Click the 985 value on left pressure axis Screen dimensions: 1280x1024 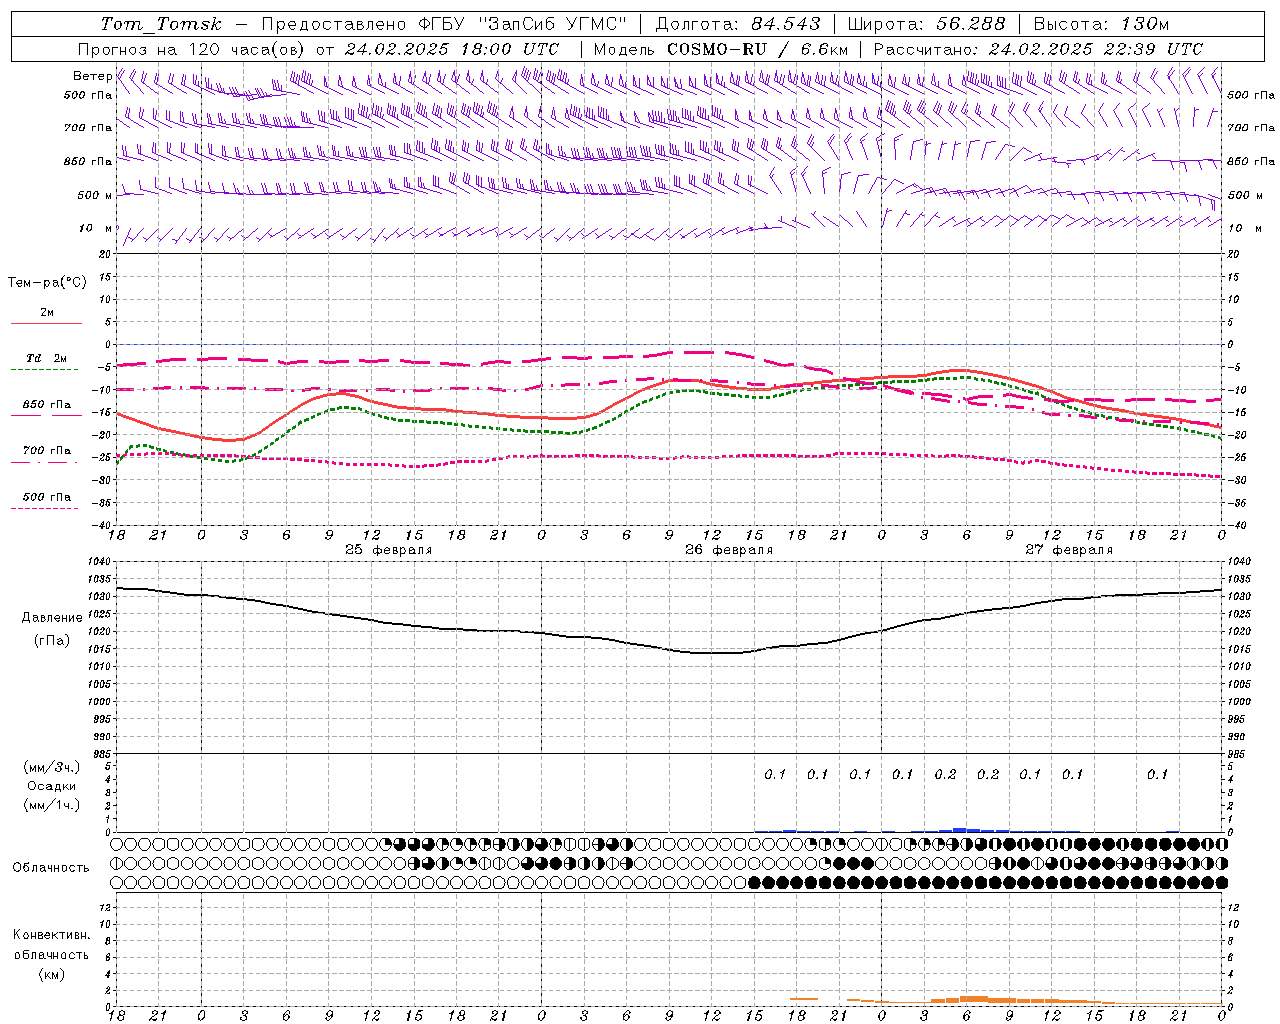click(x=102, y=754)
